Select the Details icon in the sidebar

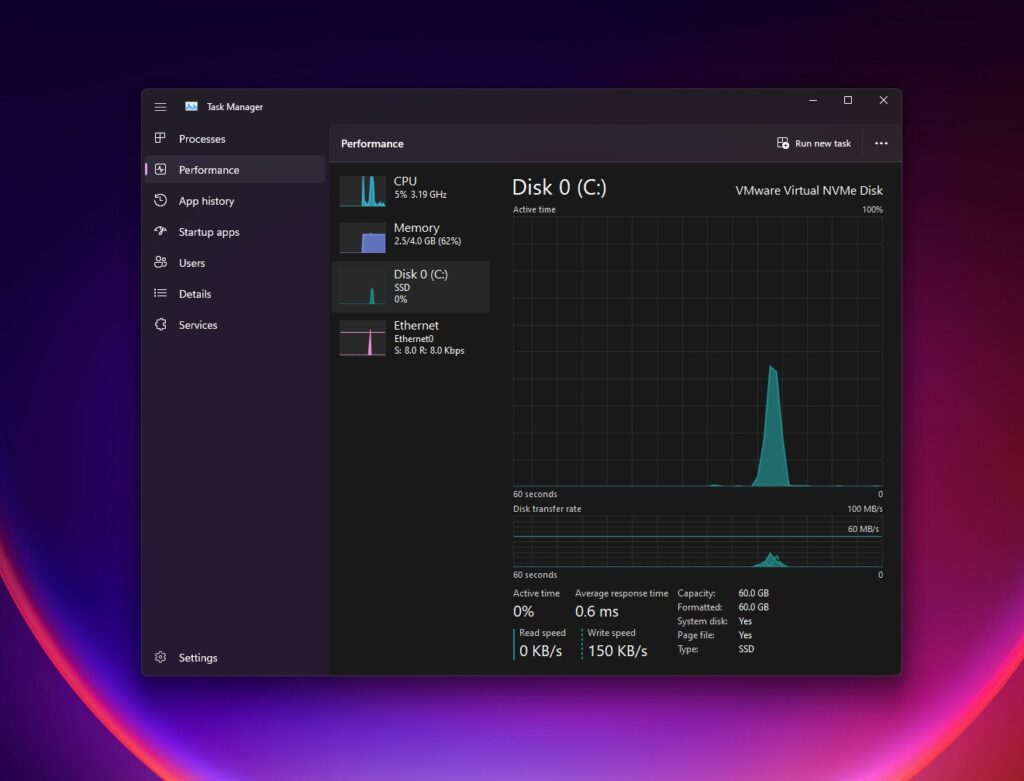(x=160, y=293)
